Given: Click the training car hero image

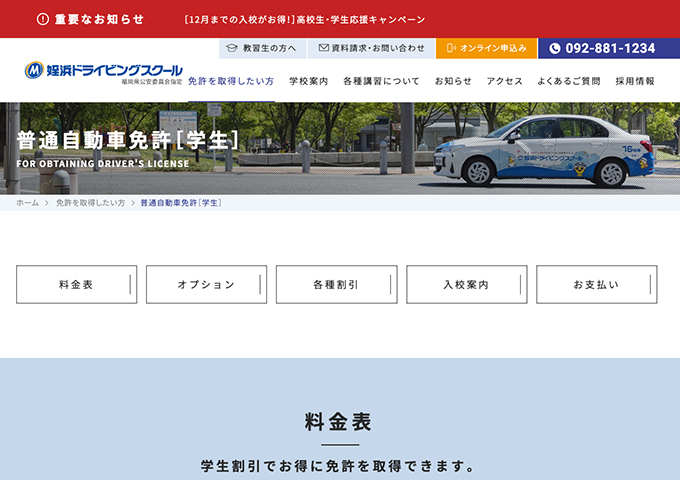Looking at the screenshot, I should [x=340, y=148].
